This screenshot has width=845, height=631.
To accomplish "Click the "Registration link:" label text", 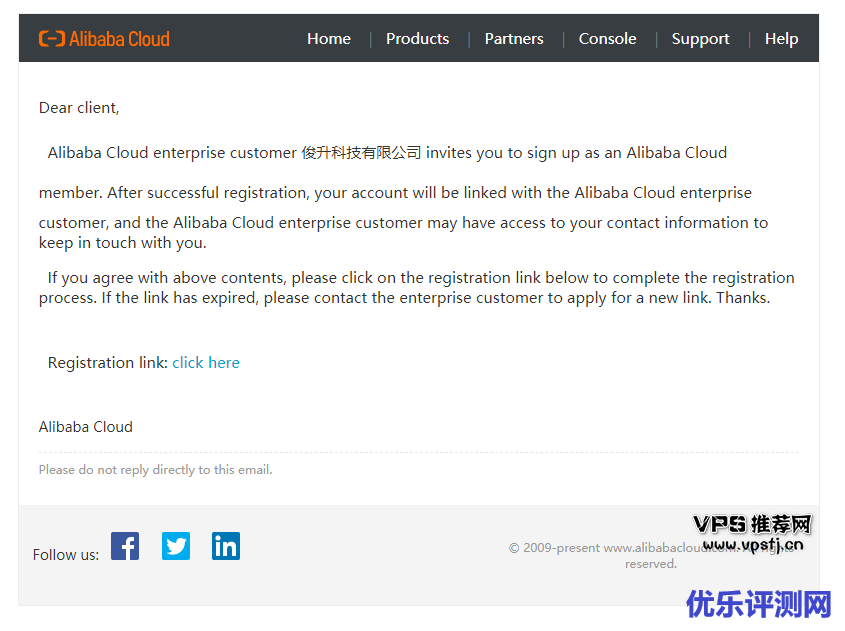I will point(108,363).
